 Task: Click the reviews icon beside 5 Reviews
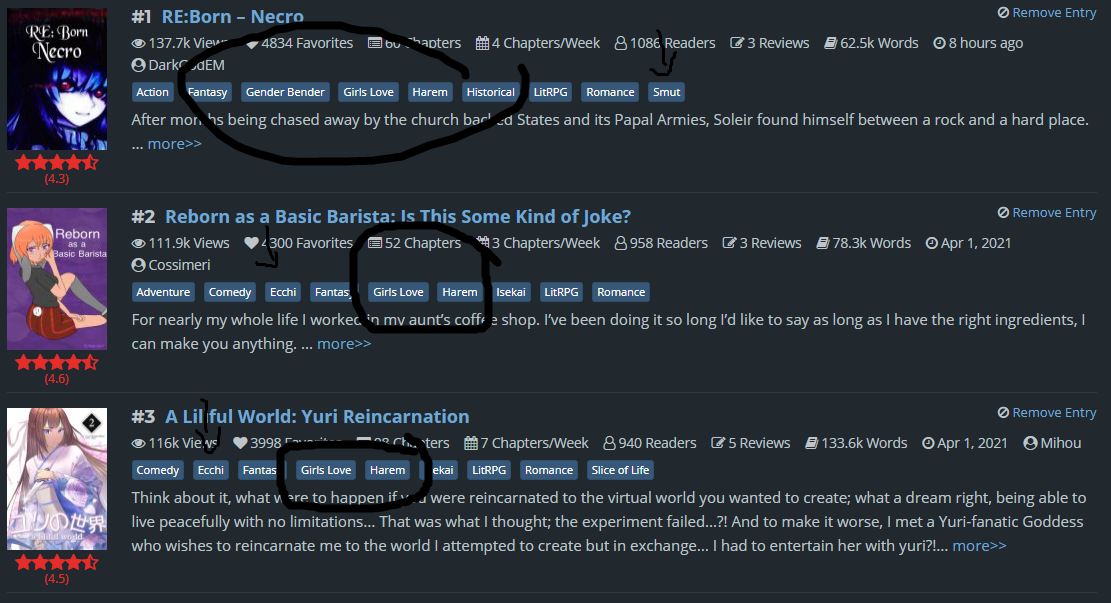(x=718, y=443)
